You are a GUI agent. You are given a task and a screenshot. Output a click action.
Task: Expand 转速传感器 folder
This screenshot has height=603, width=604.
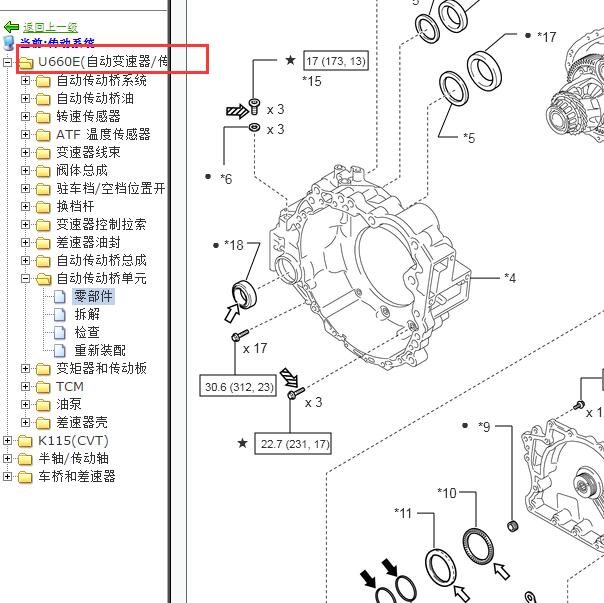25,116
